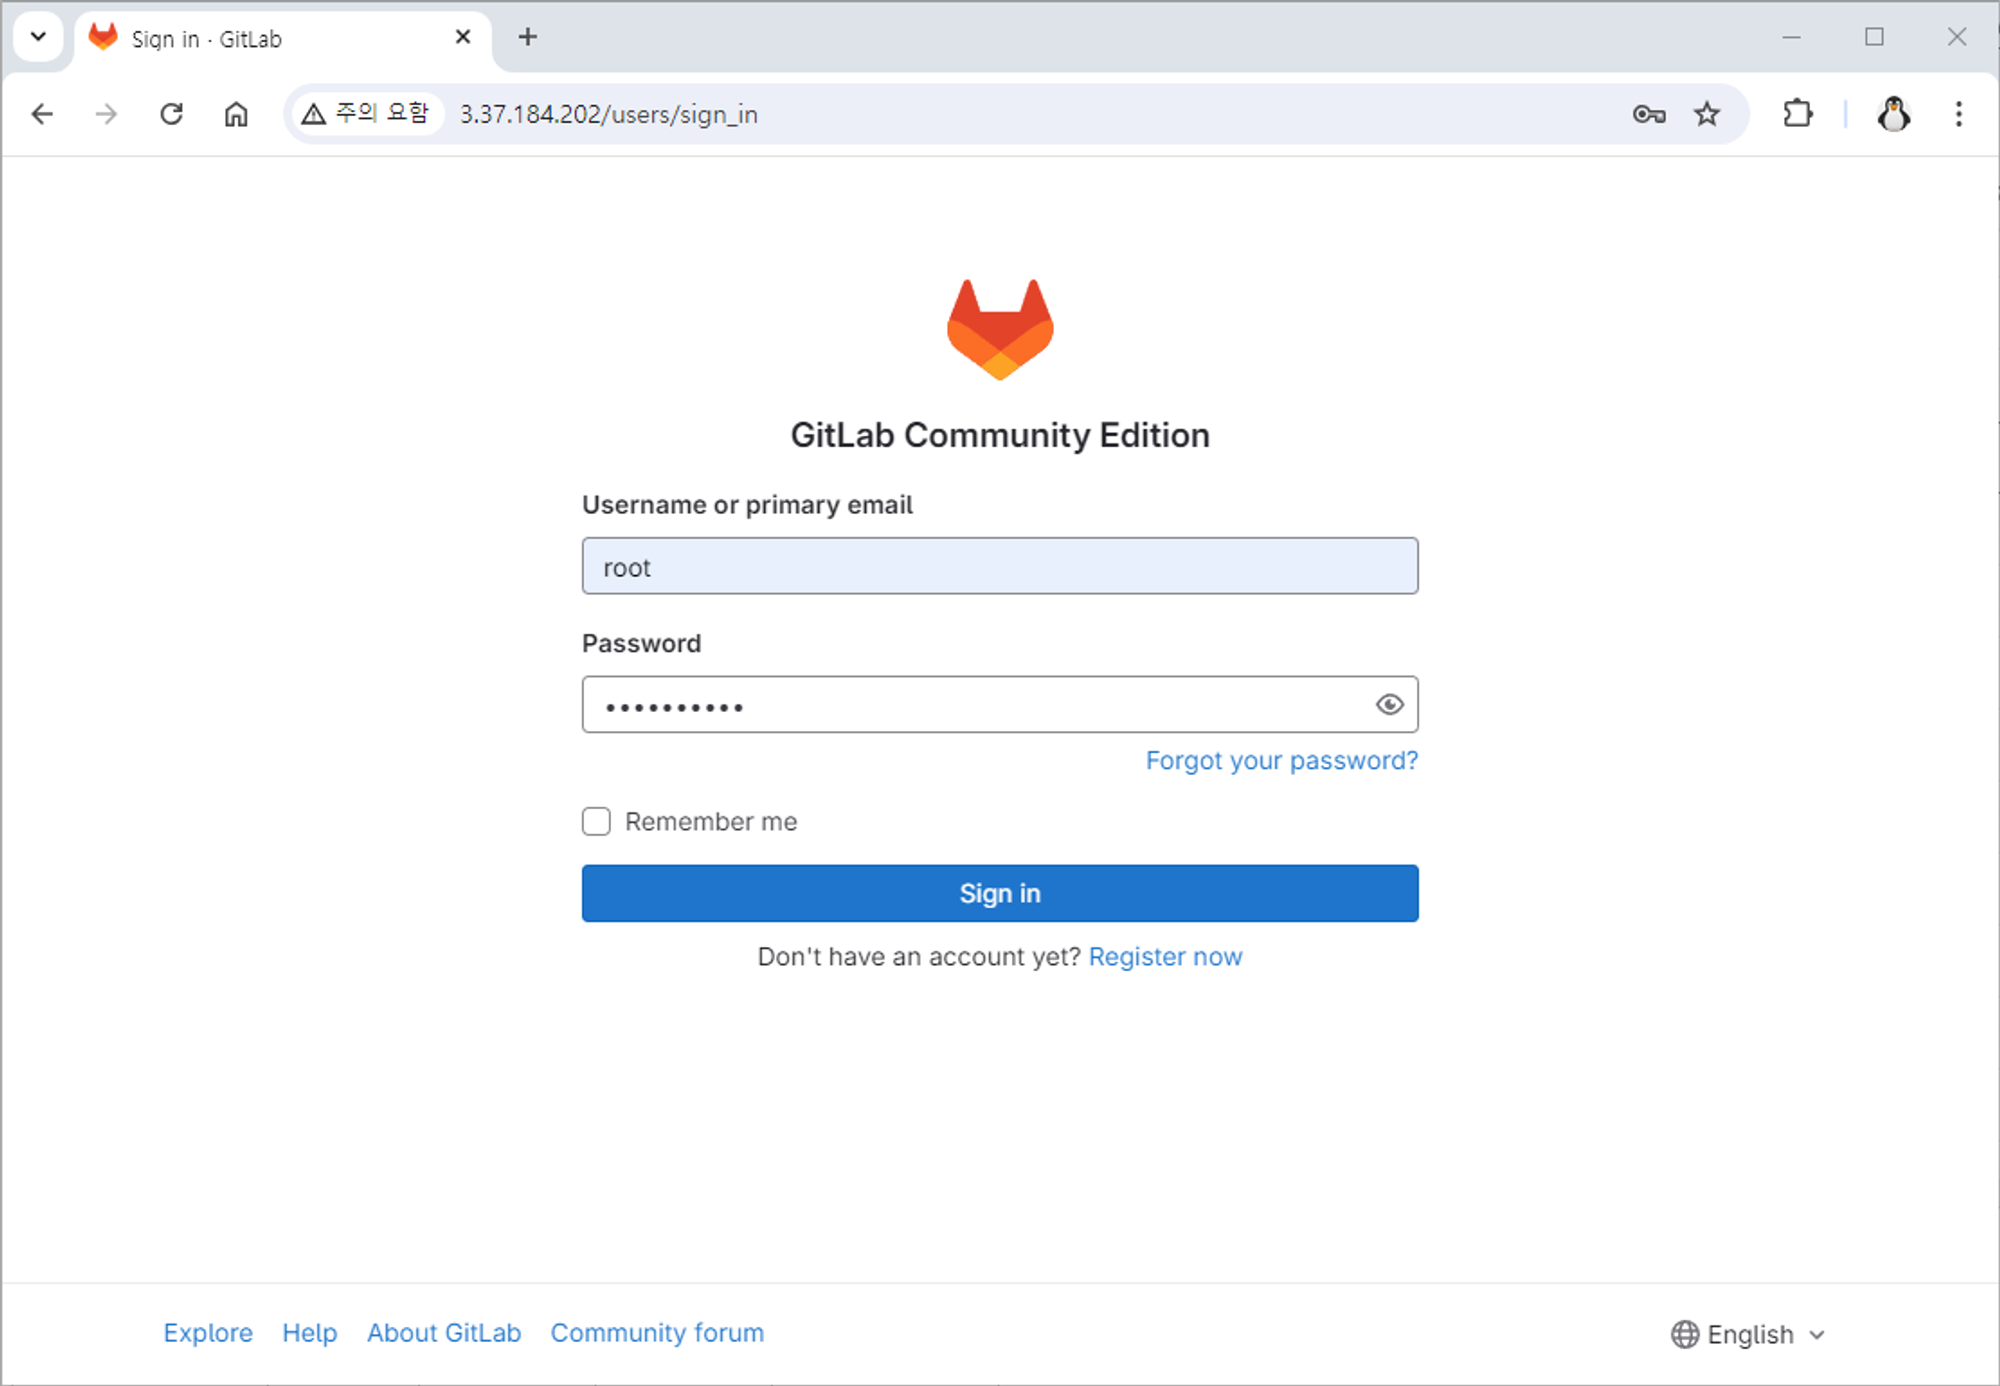
Task: Reveal password with the eye icon
Action: tap(1389, 705)
